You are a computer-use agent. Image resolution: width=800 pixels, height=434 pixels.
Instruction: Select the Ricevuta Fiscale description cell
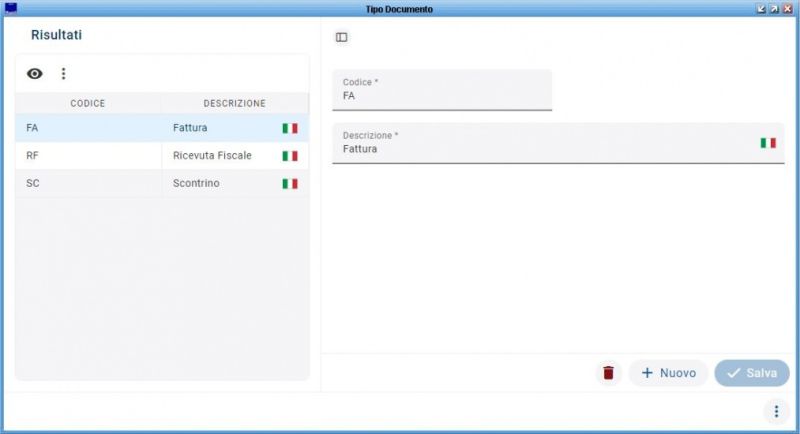point(235,156)
